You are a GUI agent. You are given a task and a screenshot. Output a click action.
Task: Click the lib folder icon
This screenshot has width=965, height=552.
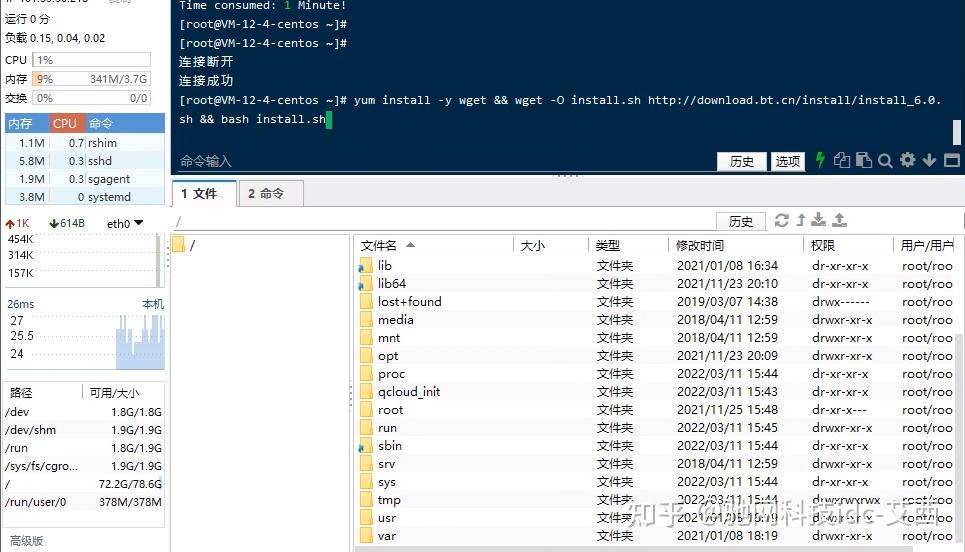tap(366, 266)
